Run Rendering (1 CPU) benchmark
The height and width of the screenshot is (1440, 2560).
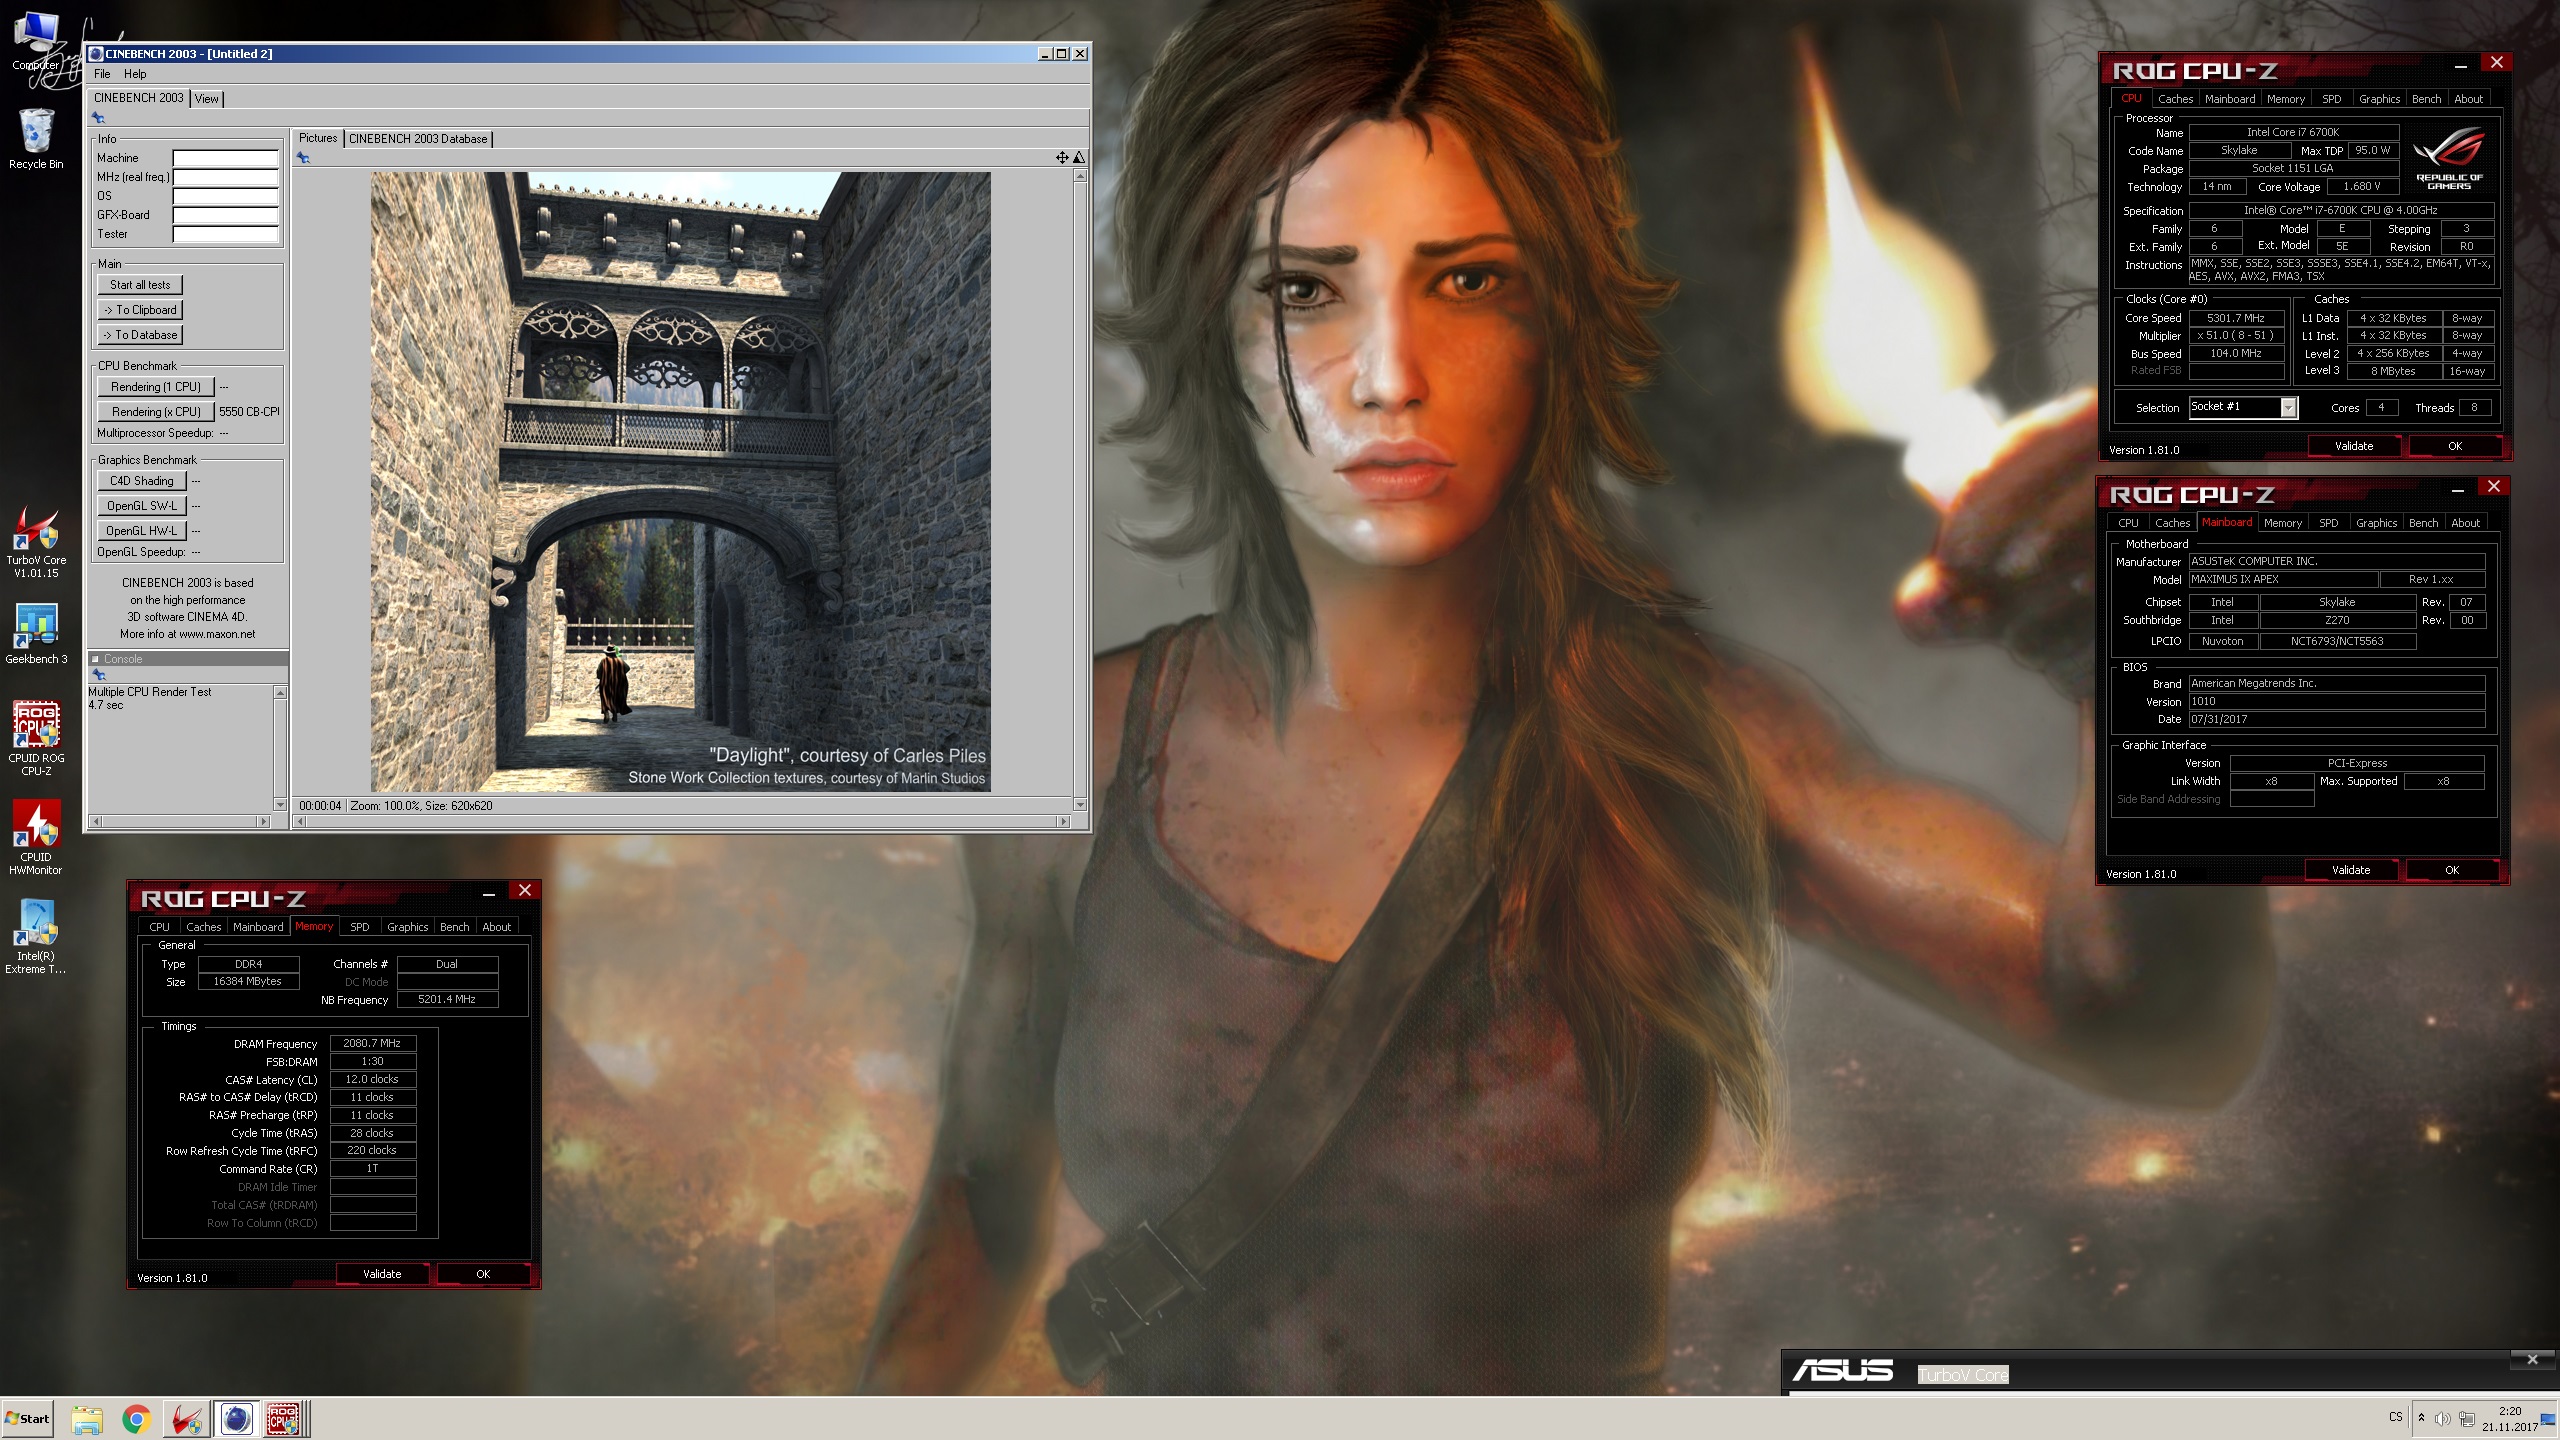tap(156, 387)
